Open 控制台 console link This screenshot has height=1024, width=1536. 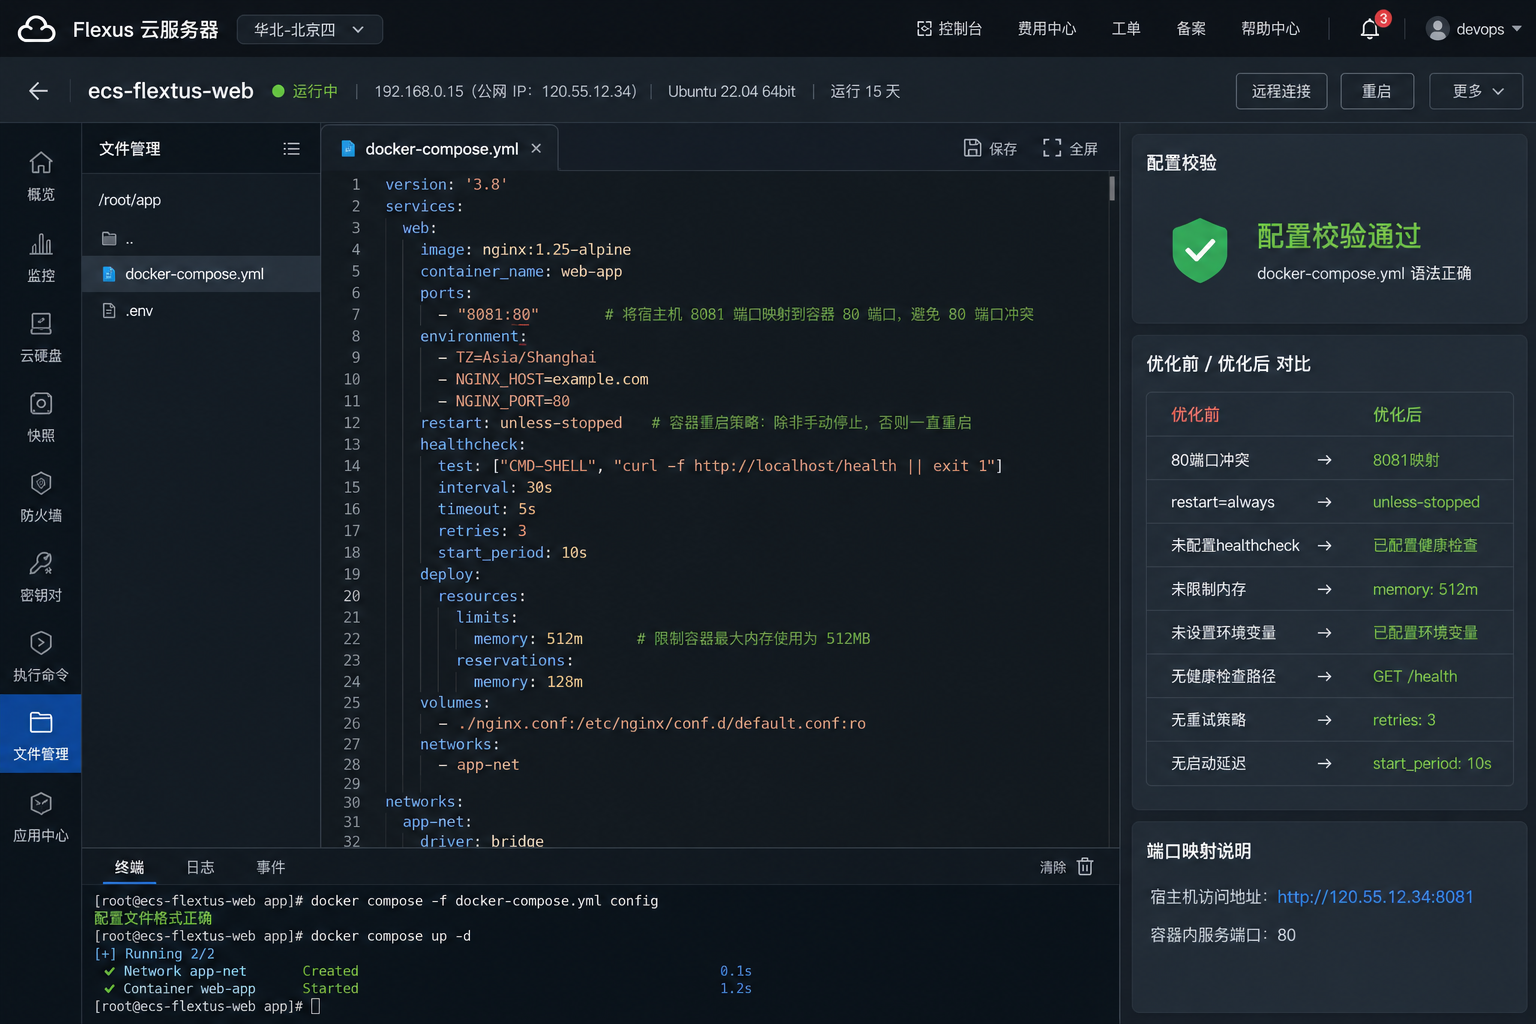pos(949,29)
